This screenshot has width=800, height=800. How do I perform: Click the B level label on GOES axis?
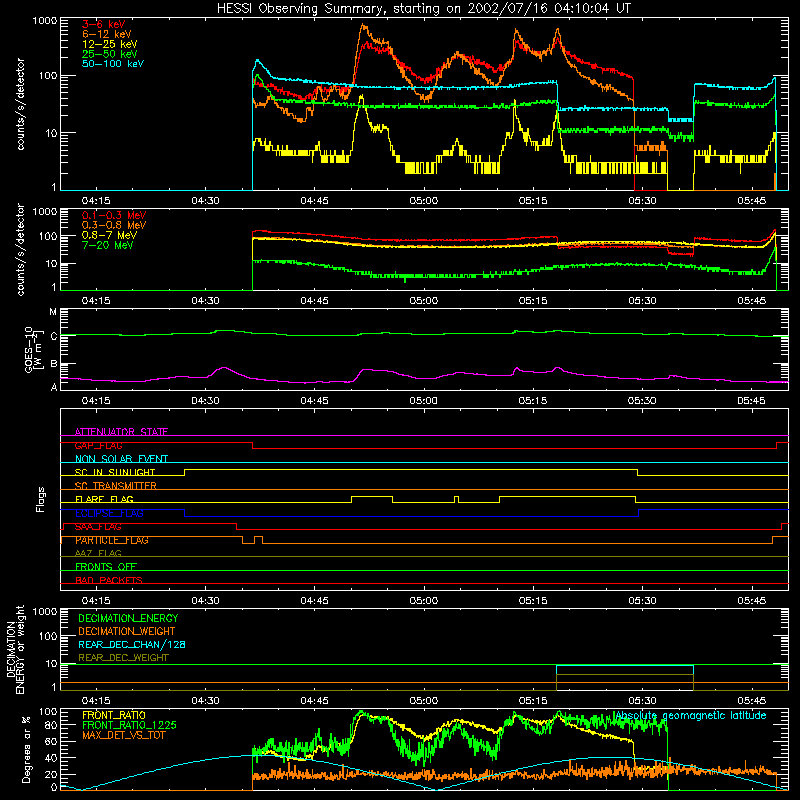click(x=53, y=364)
